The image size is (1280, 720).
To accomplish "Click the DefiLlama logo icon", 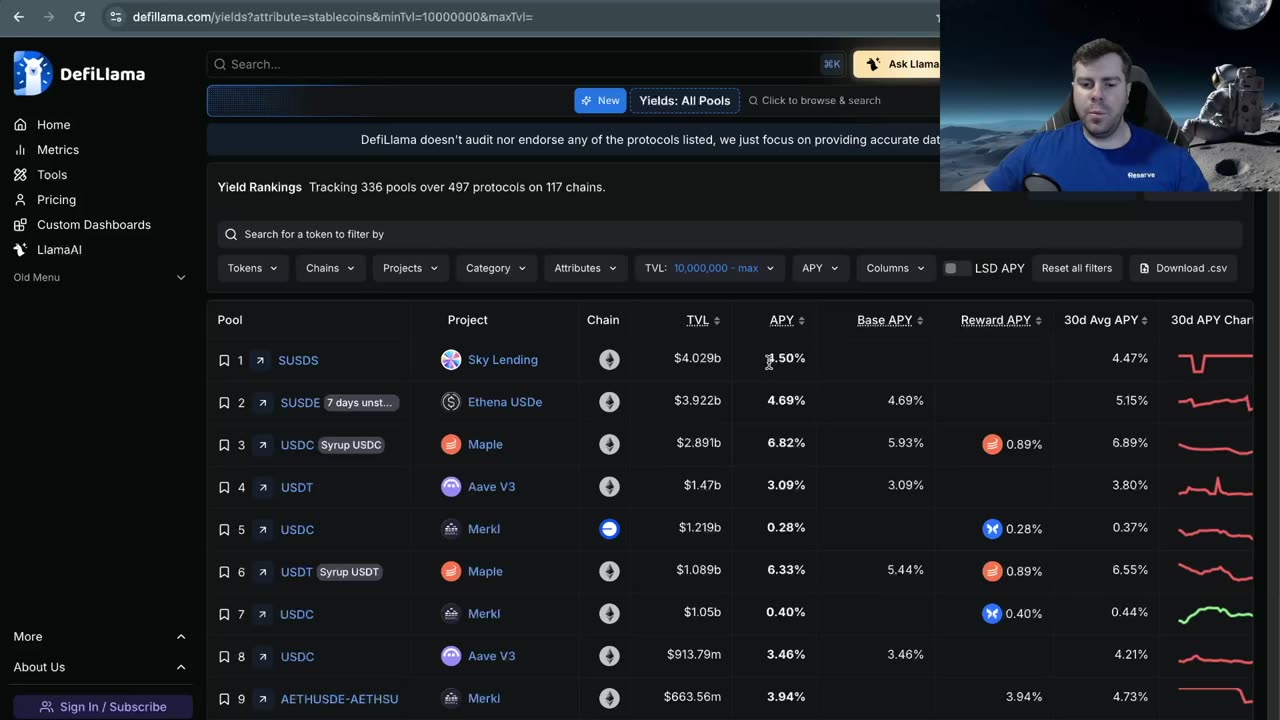I will click(32, 73).
